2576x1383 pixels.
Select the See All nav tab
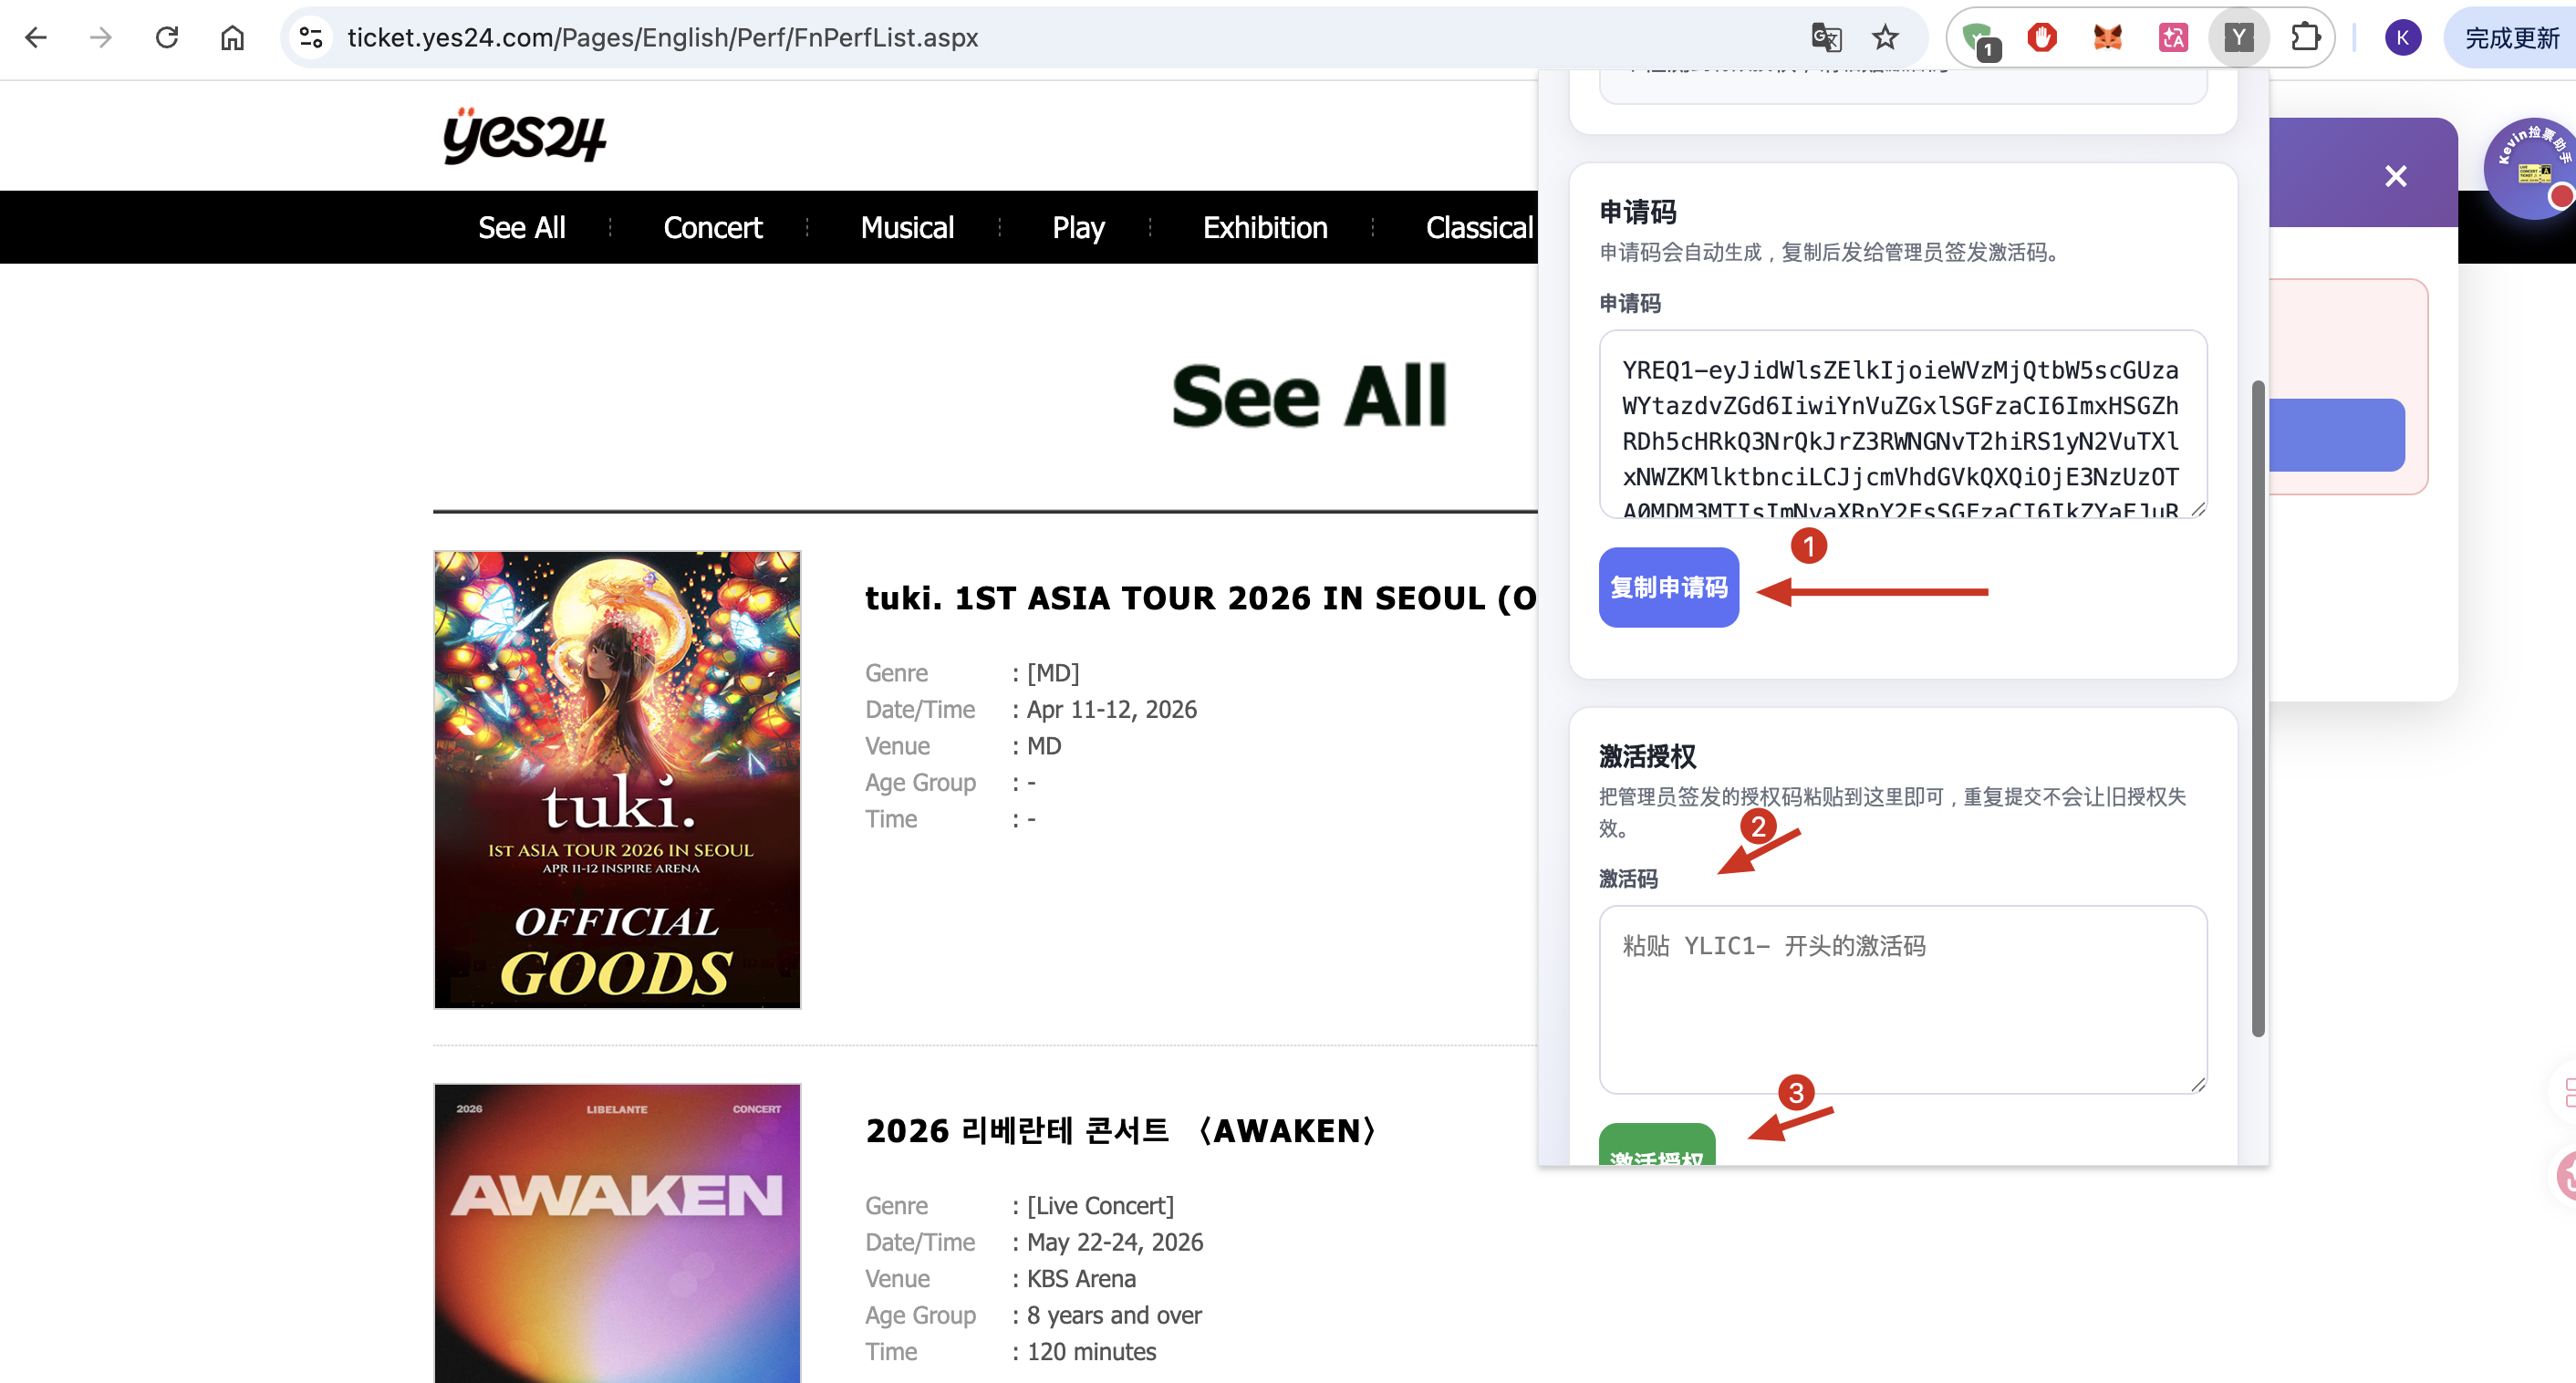point(521,228)
